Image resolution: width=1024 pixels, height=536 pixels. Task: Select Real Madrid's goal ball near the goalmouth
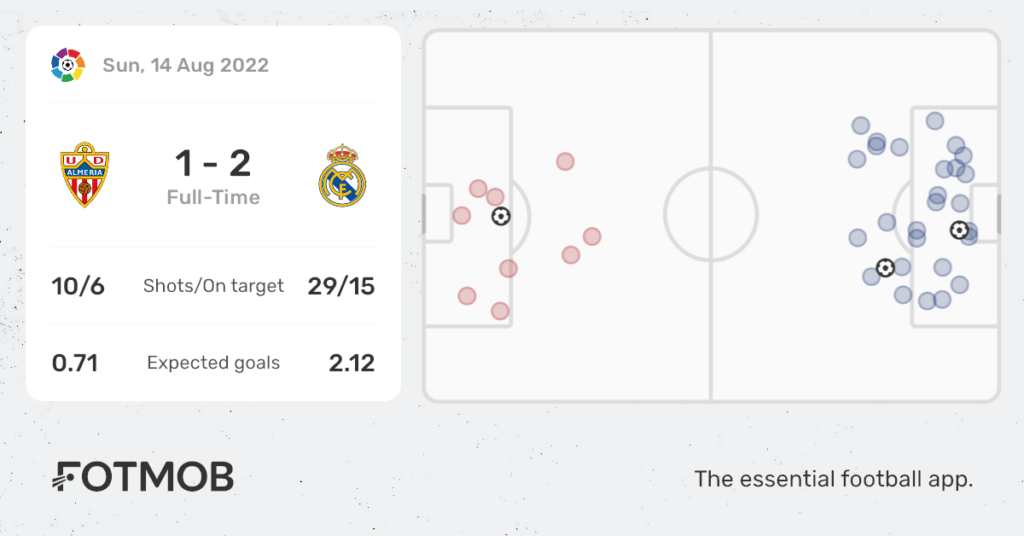(x=959, y=230)
